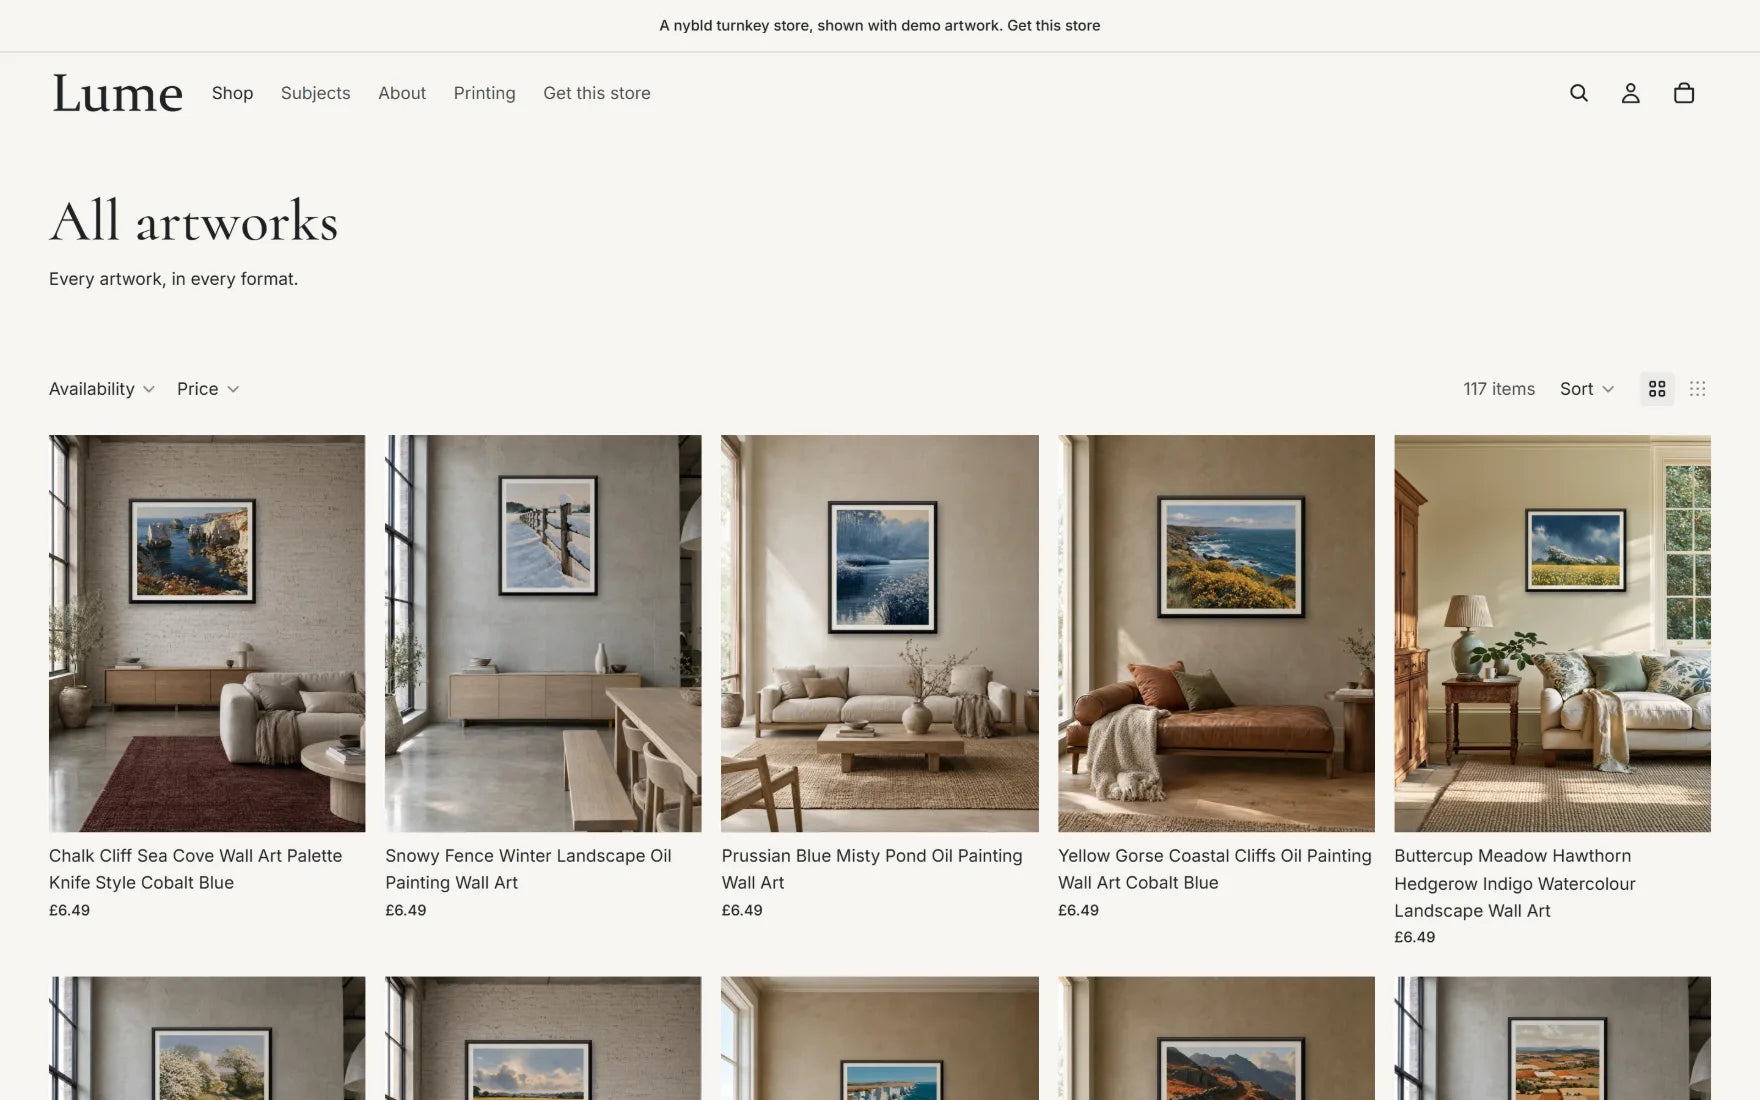Click Buttercup Meadow Hawthorn Hedgerow title link
Screen dimensions: 1760x1100
click(x=1515, y=883)
